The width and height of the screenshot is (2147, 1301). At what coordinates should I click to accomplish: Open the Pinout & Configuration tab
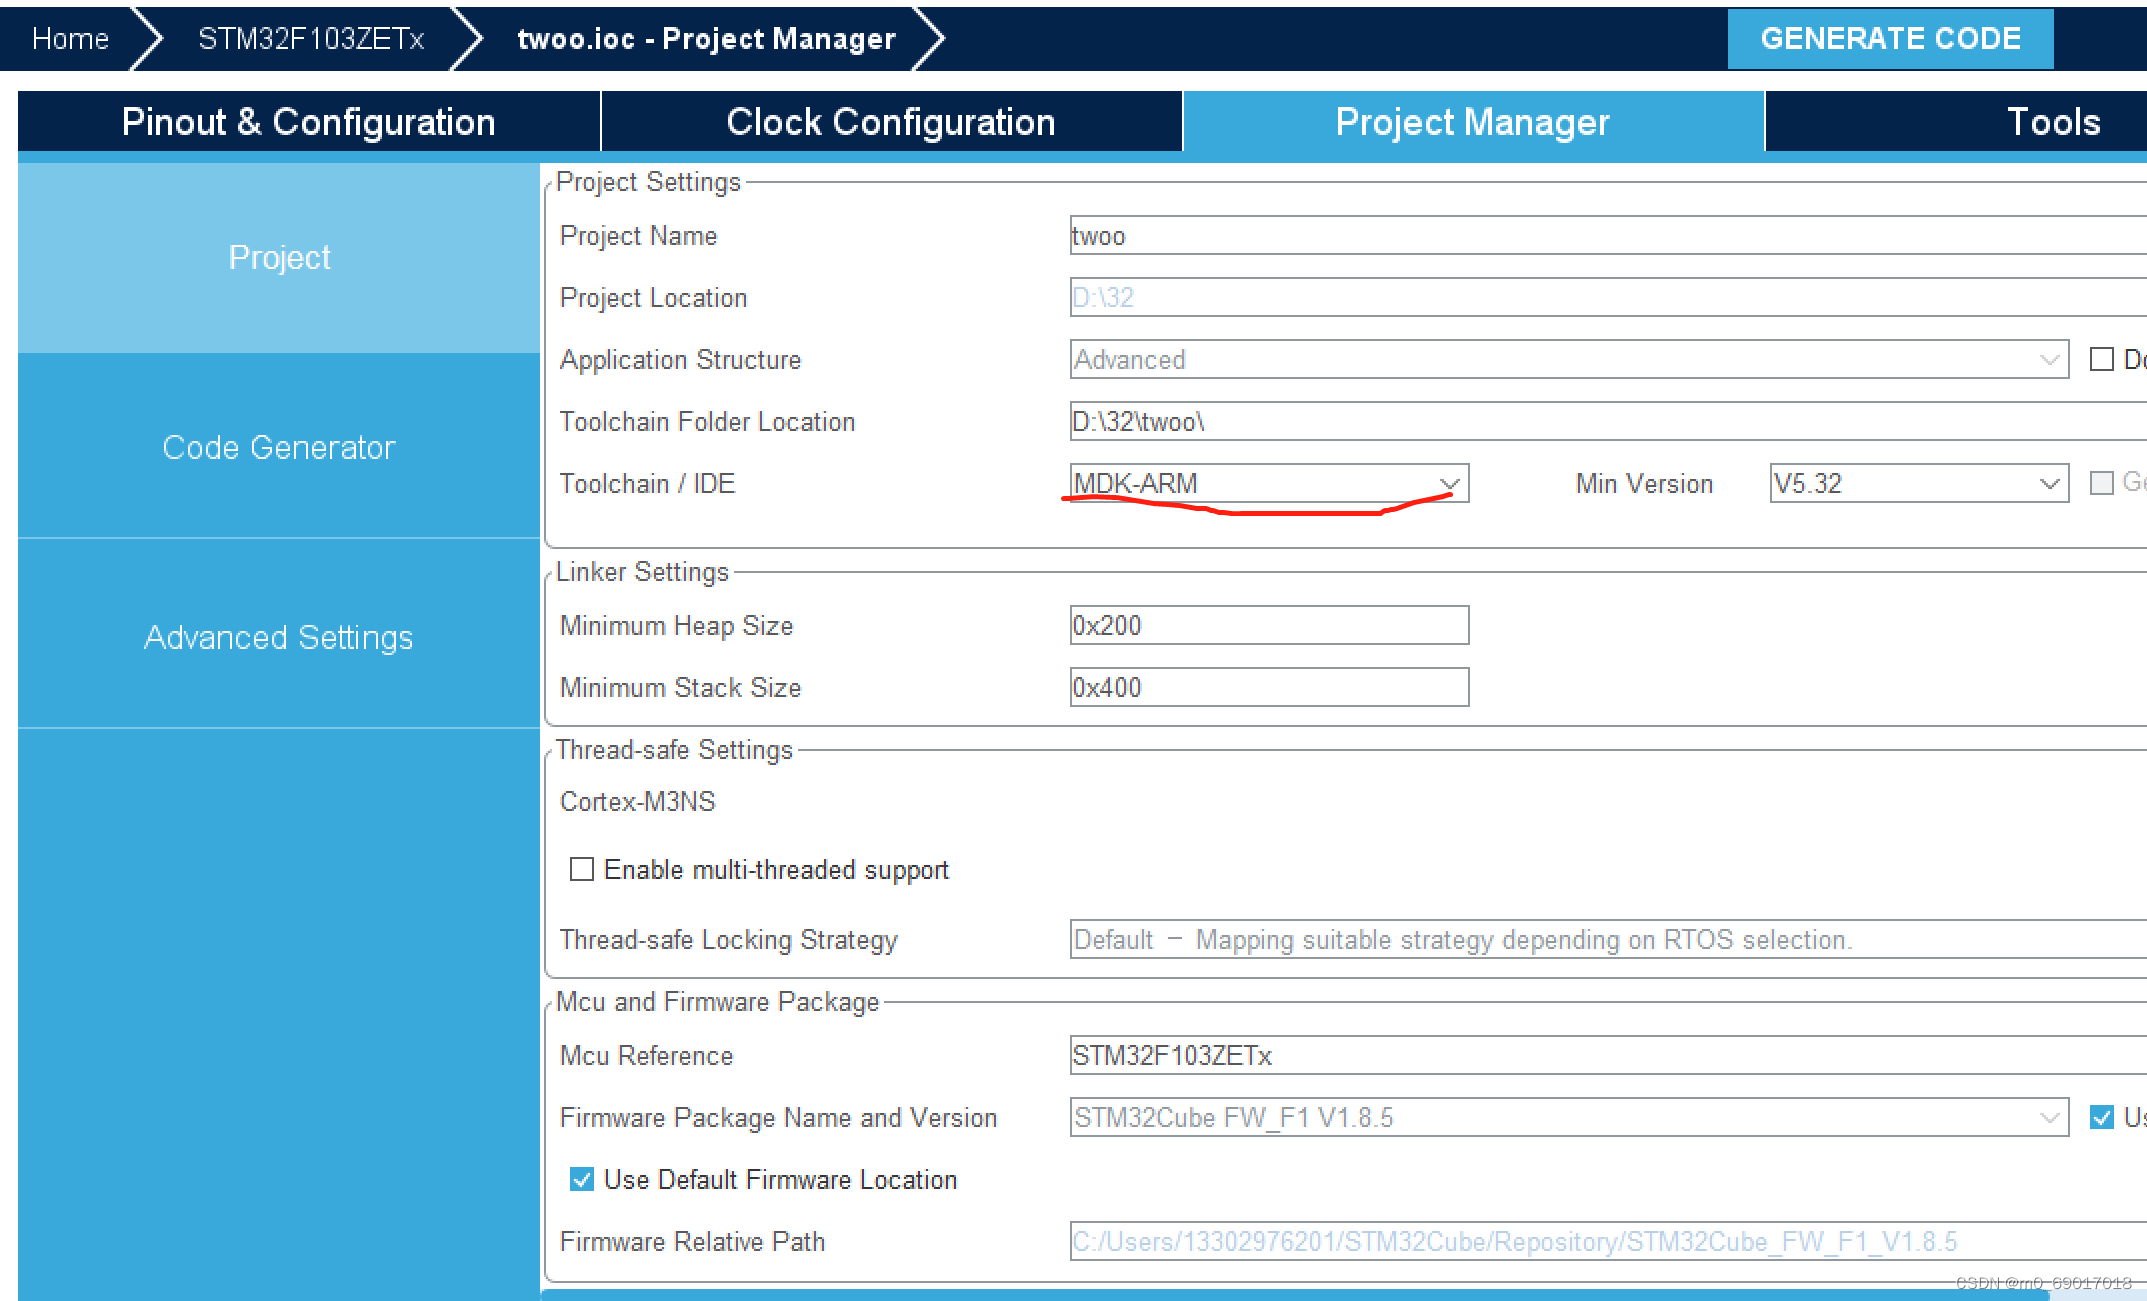pyautogui.click(x=308, y=122)
